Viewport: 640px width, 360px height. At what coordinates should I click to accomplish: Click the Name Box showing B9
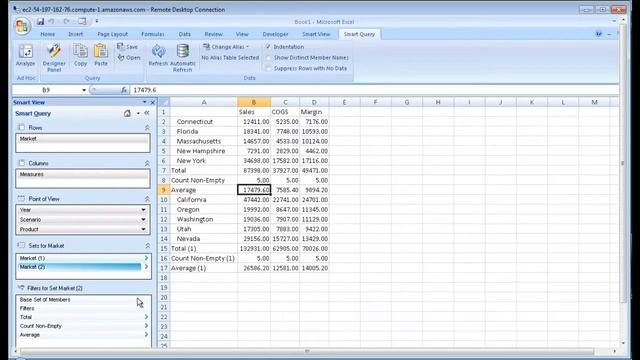coord(46,90)
